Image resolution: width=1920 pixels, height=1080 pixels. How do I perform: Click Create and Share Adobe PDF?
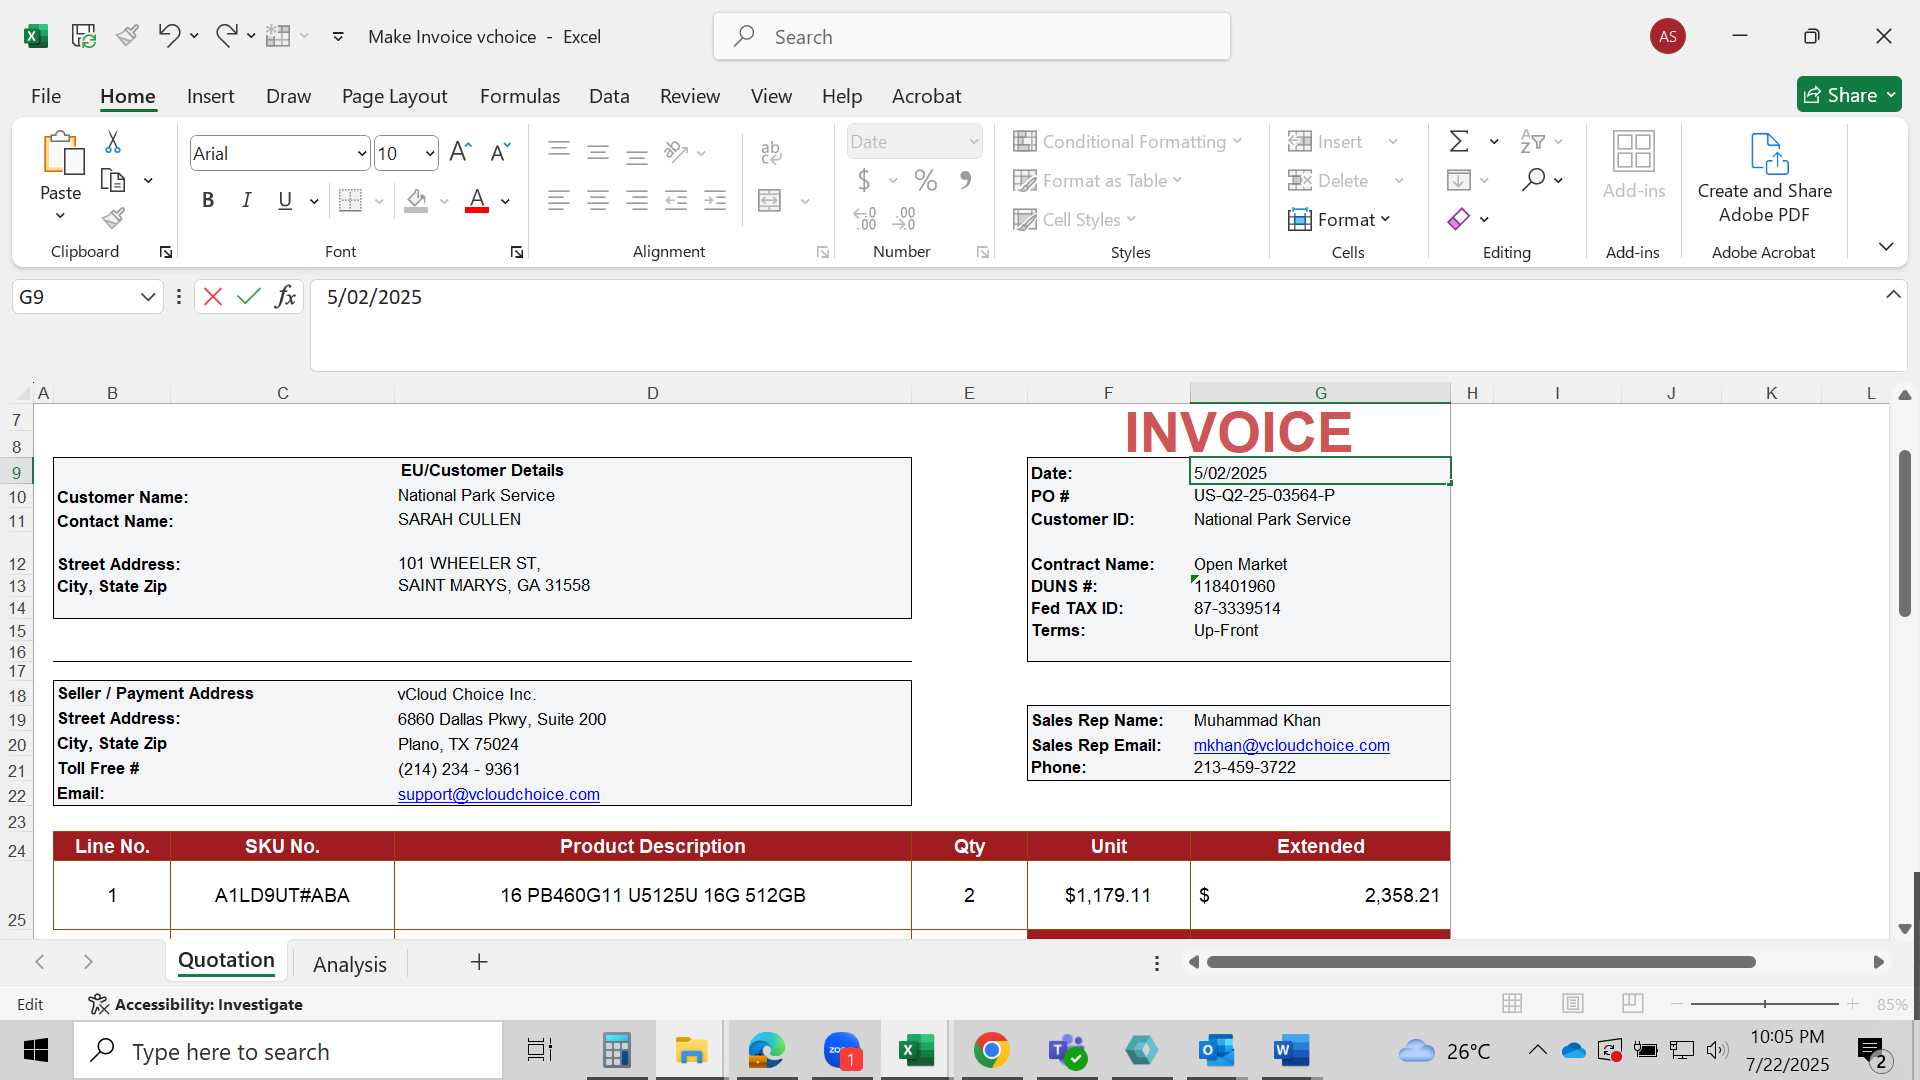1765,178
